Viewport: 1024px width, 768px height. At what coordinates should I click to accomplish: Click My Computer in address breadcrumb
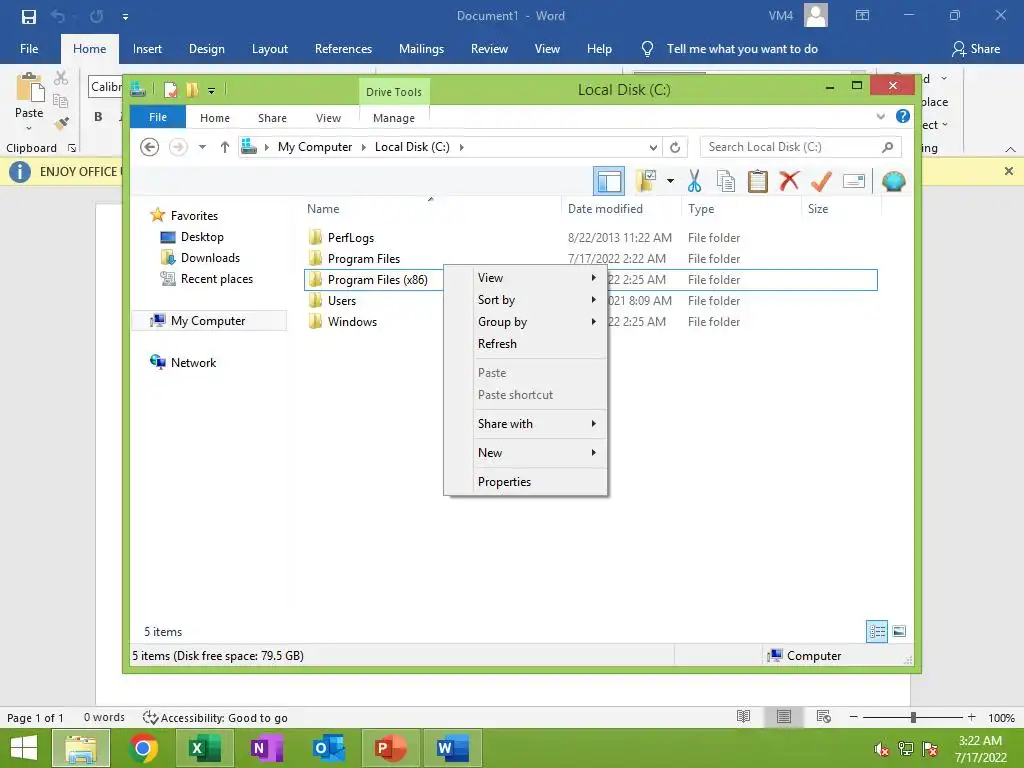[315, 147]
